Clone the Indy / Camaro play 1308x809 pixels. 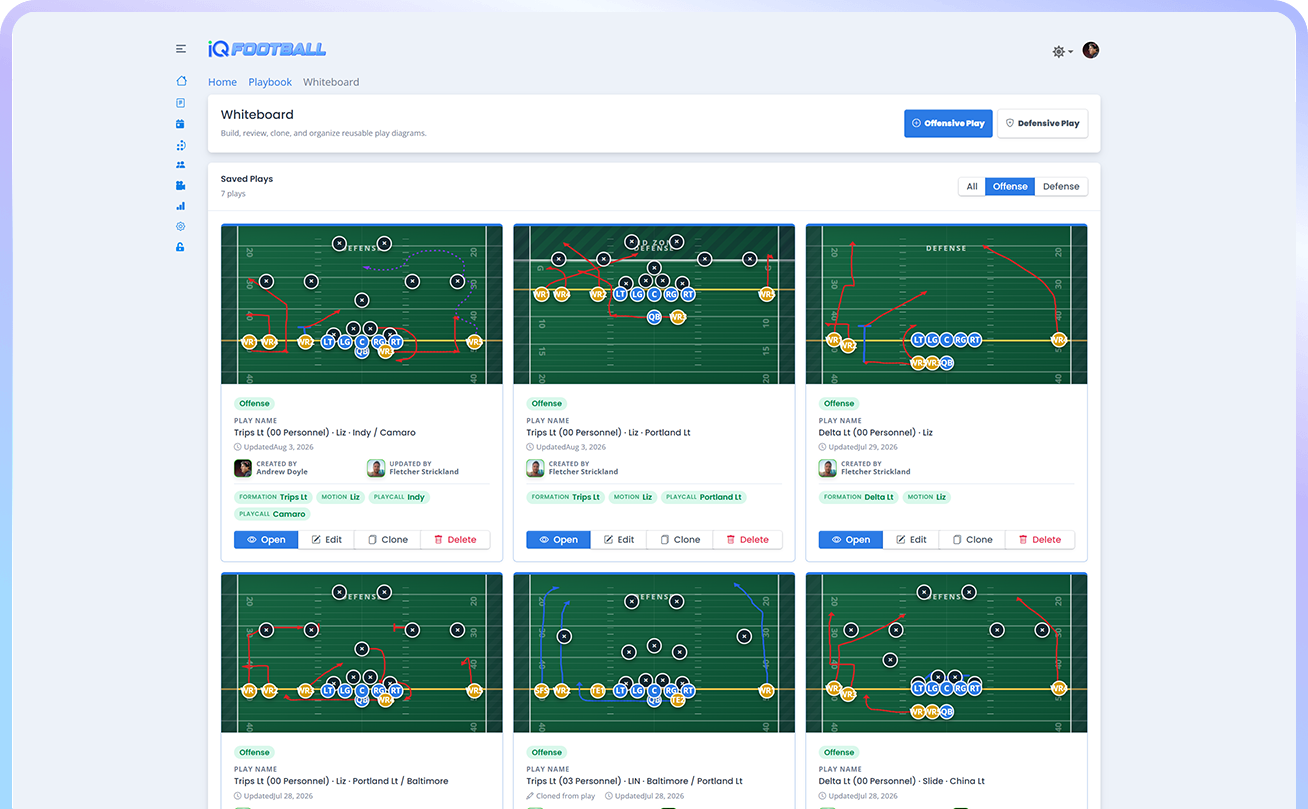387,540
